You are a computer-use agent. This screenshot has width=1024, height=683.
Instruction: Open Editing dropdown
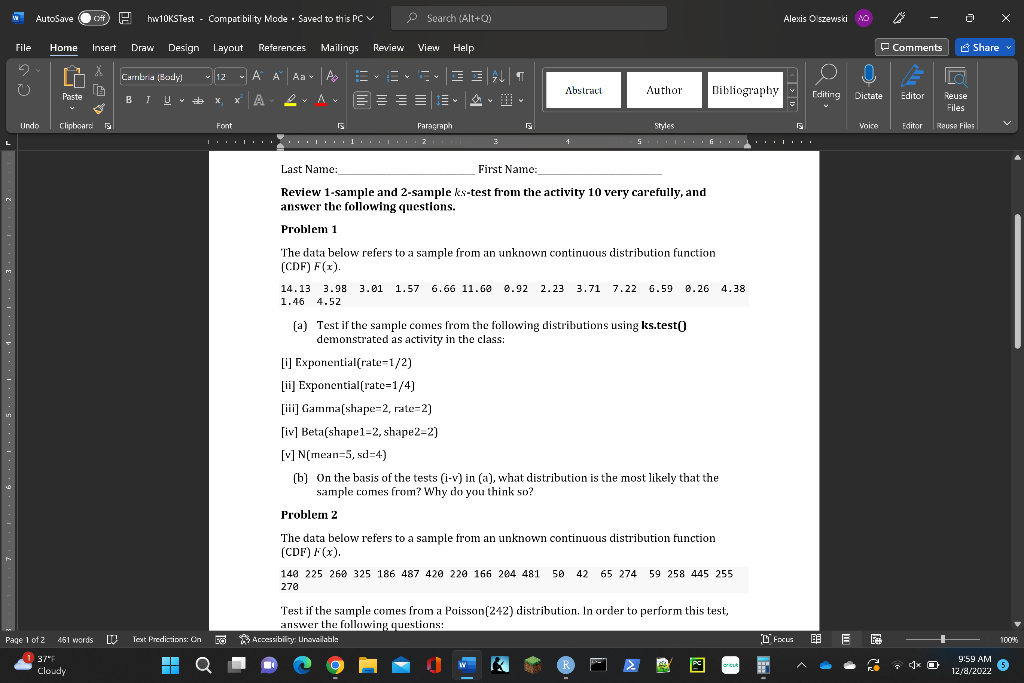[826, 87]
